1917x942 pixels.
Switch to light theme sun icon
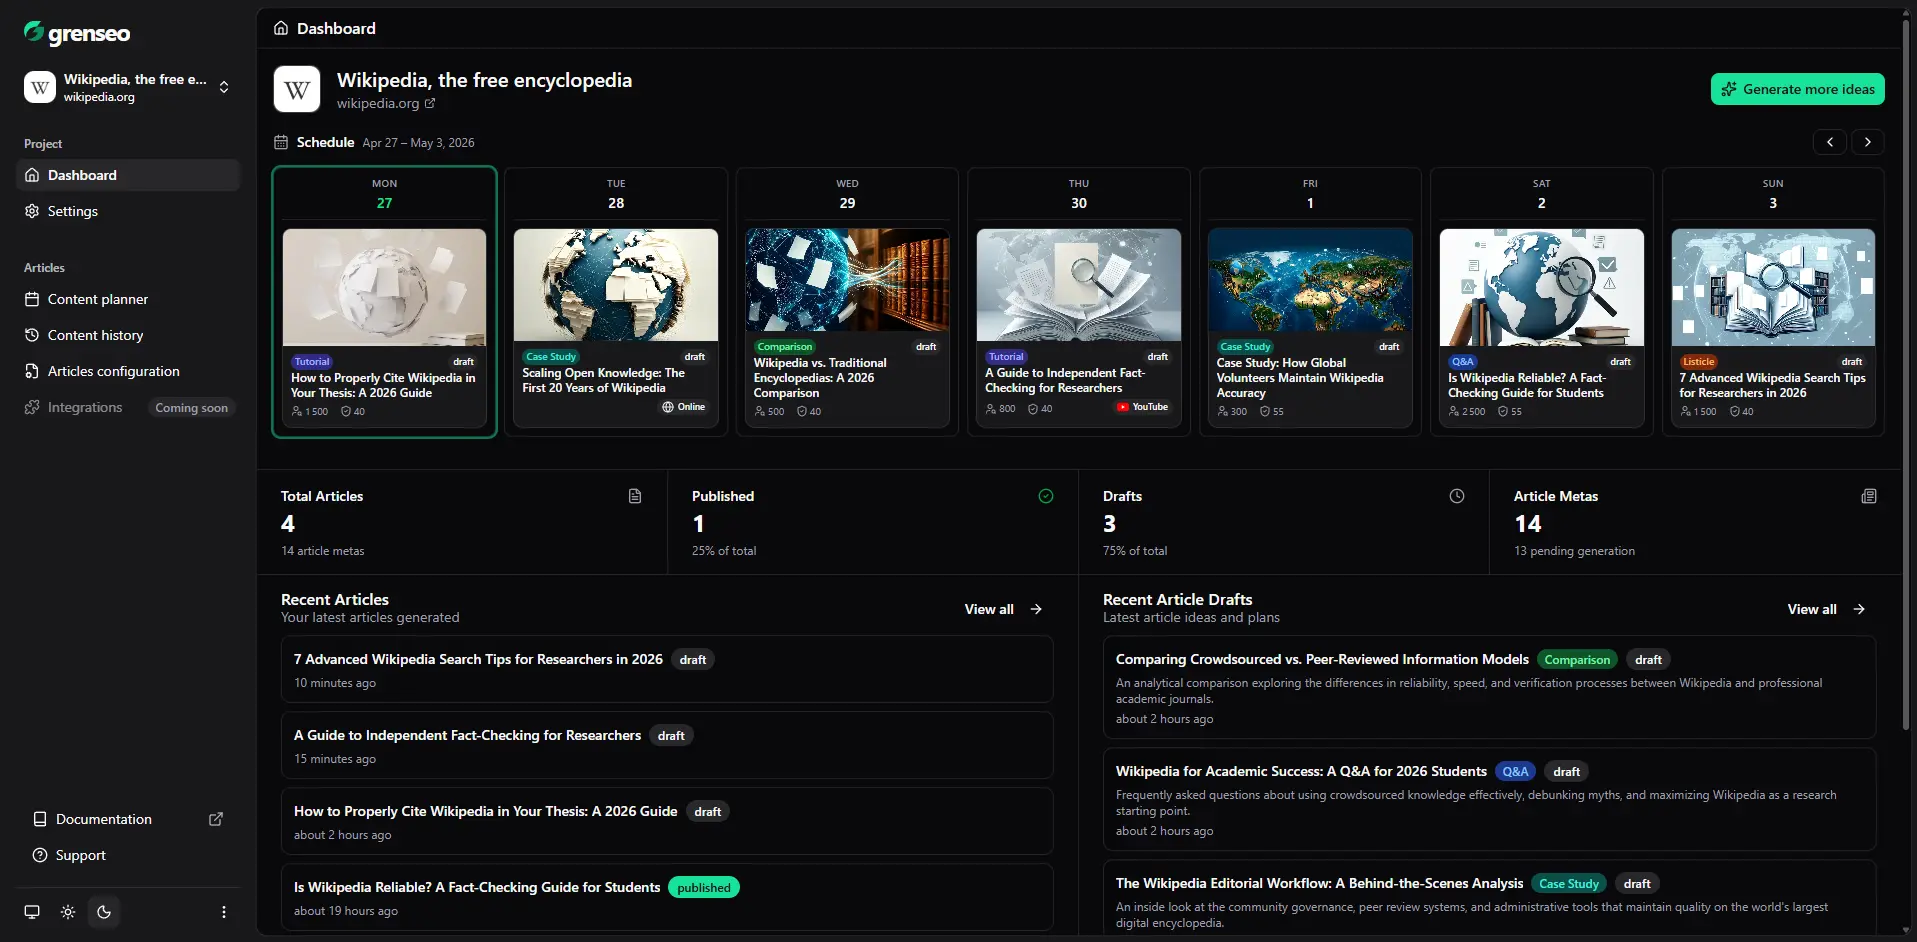coord(68,912)
